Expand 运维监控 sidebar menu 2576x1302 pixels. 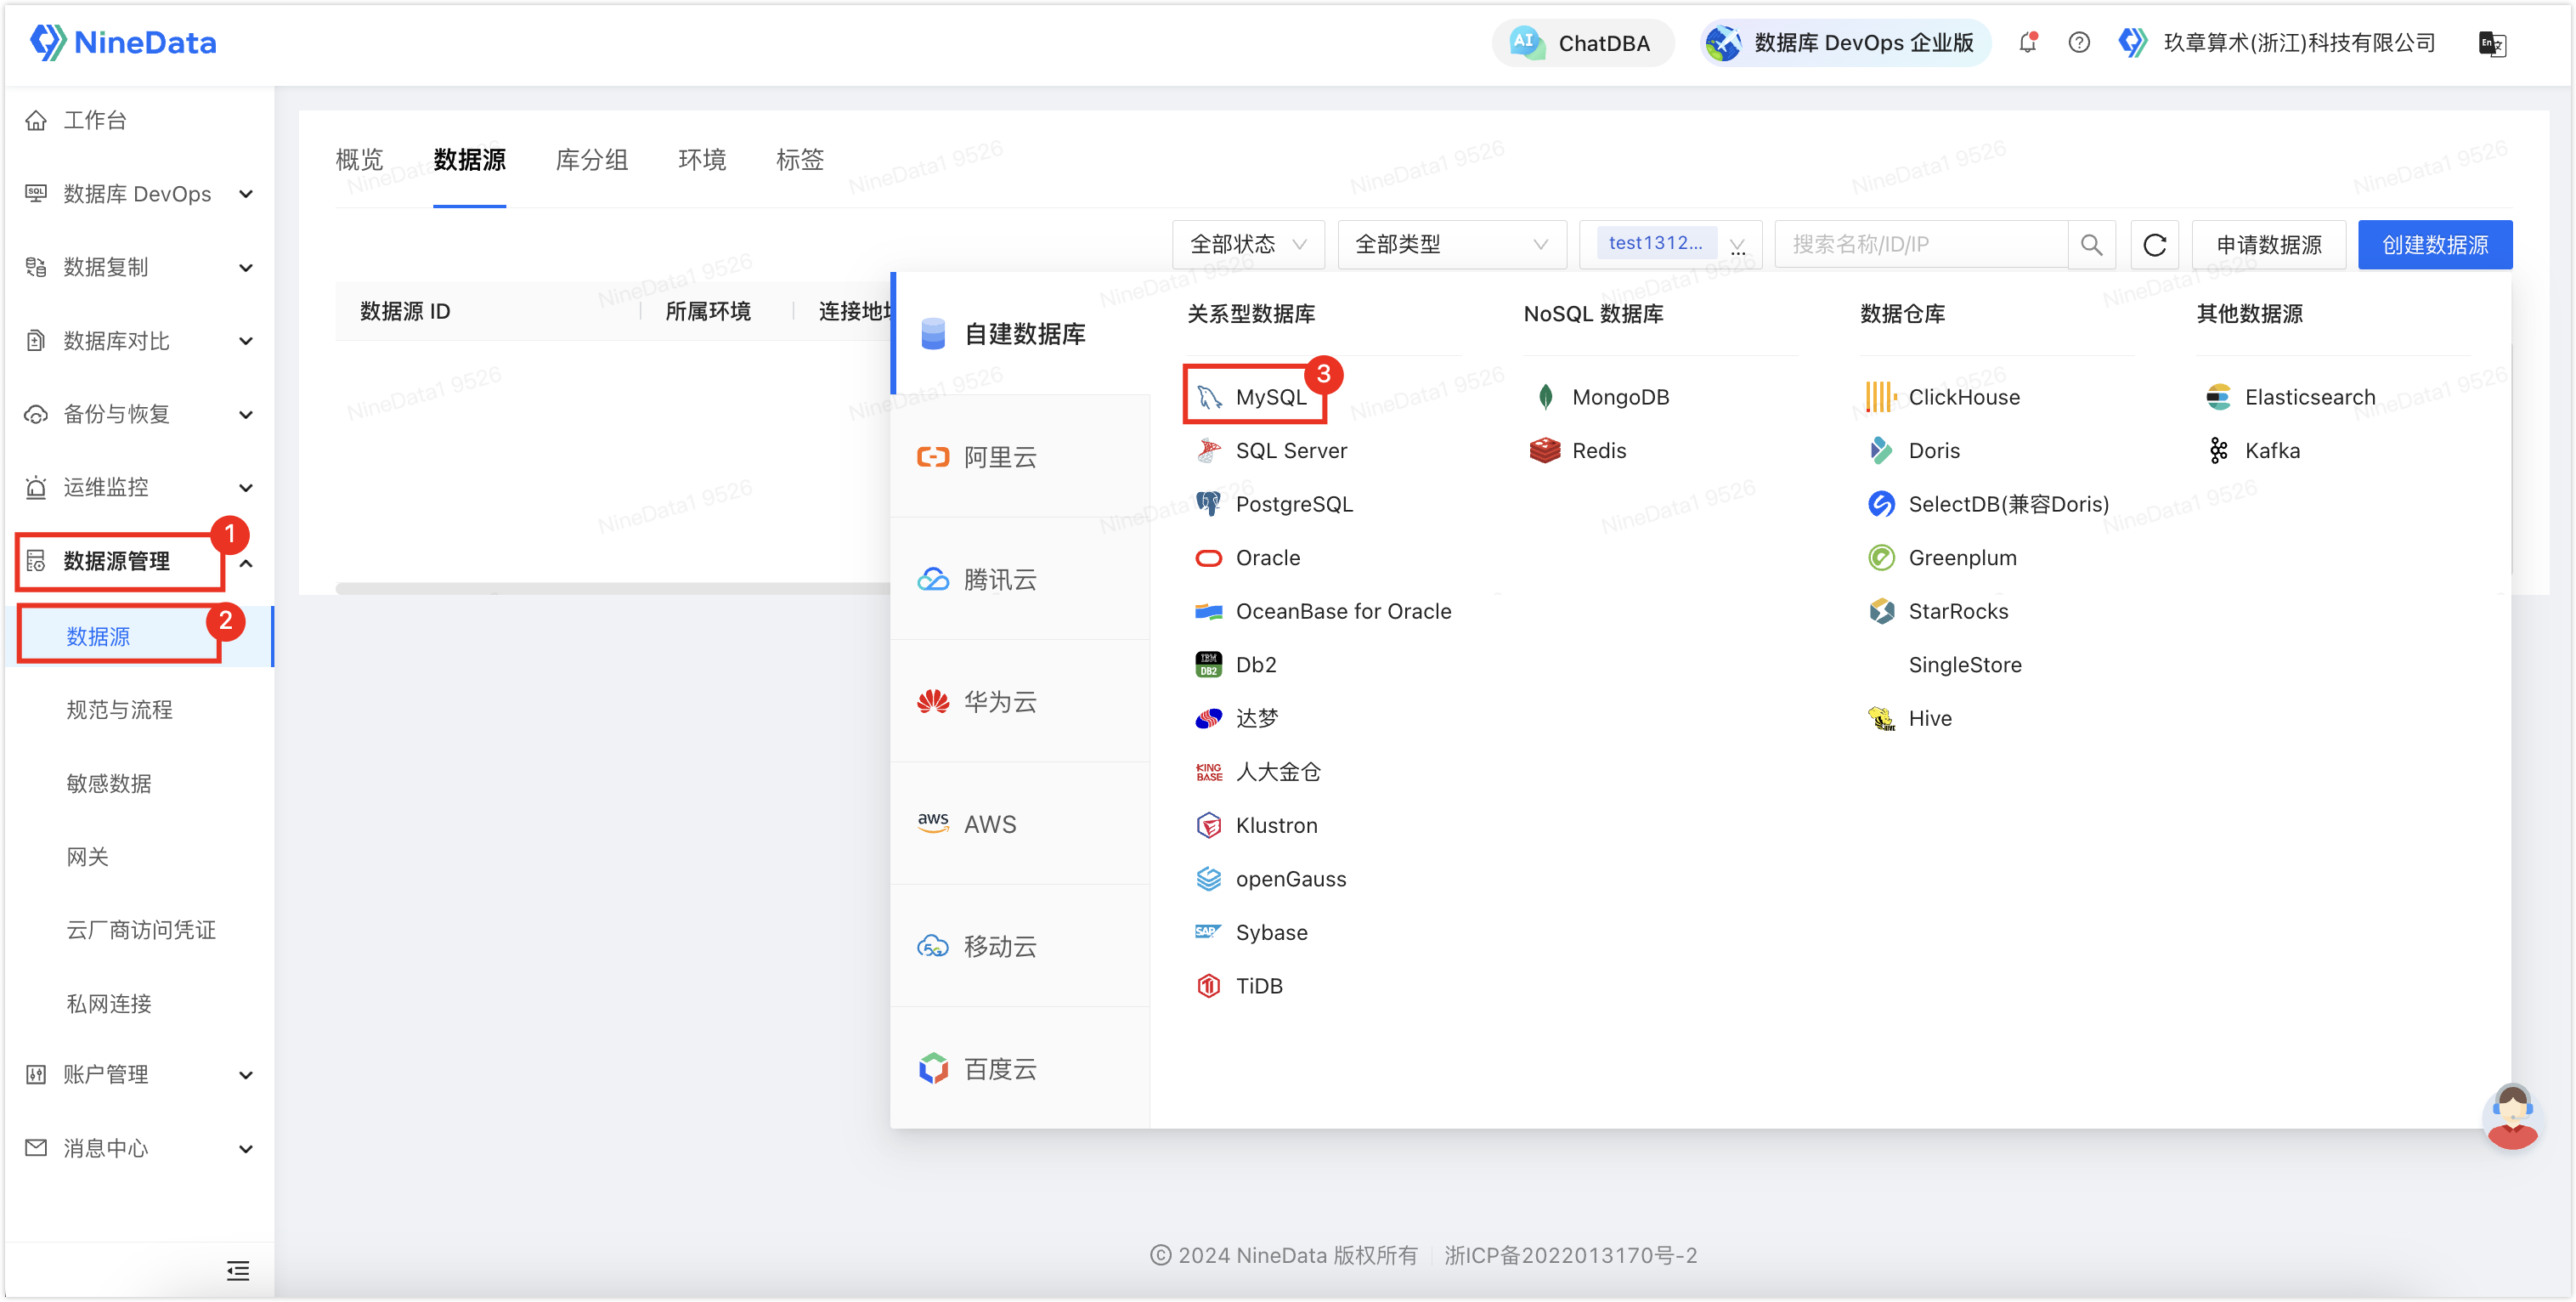click(139, 487)
